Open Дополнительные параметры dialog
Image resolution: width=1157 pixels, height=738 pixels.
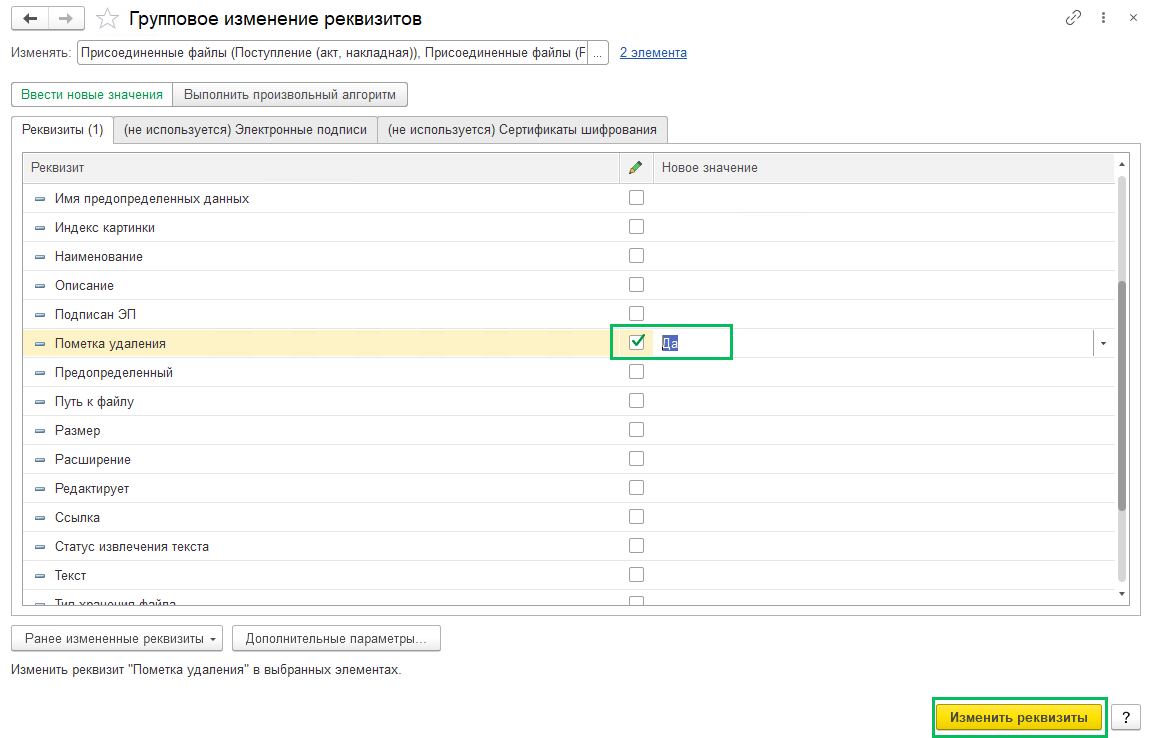click(x=336, y=638)
